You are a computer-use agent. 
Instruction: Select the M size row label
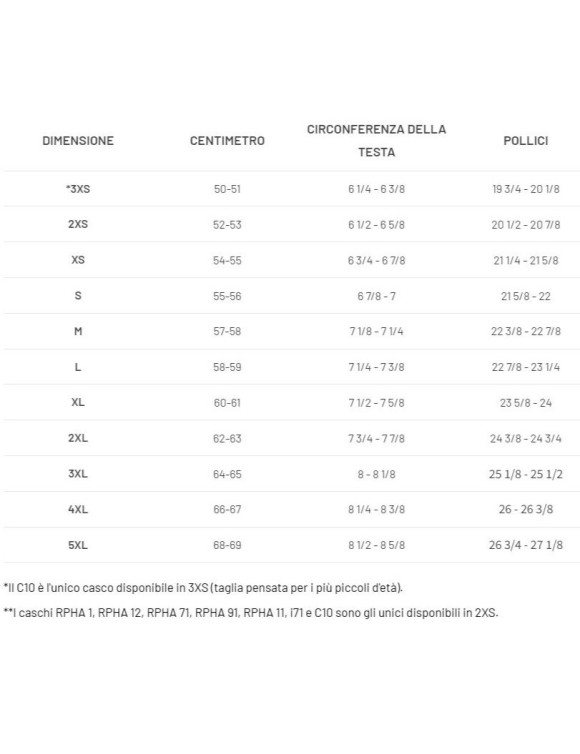[x=78, y=331]
